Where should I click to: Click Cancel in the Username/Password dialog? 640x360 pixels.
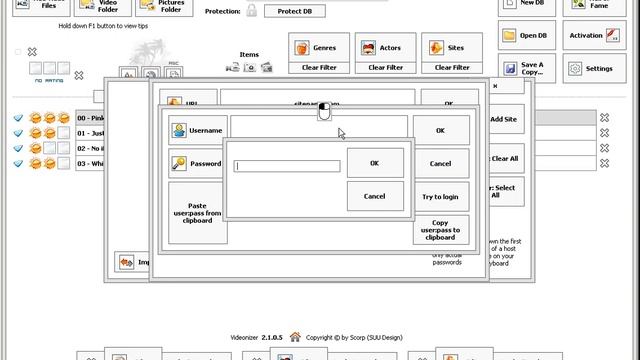(441, 163)
